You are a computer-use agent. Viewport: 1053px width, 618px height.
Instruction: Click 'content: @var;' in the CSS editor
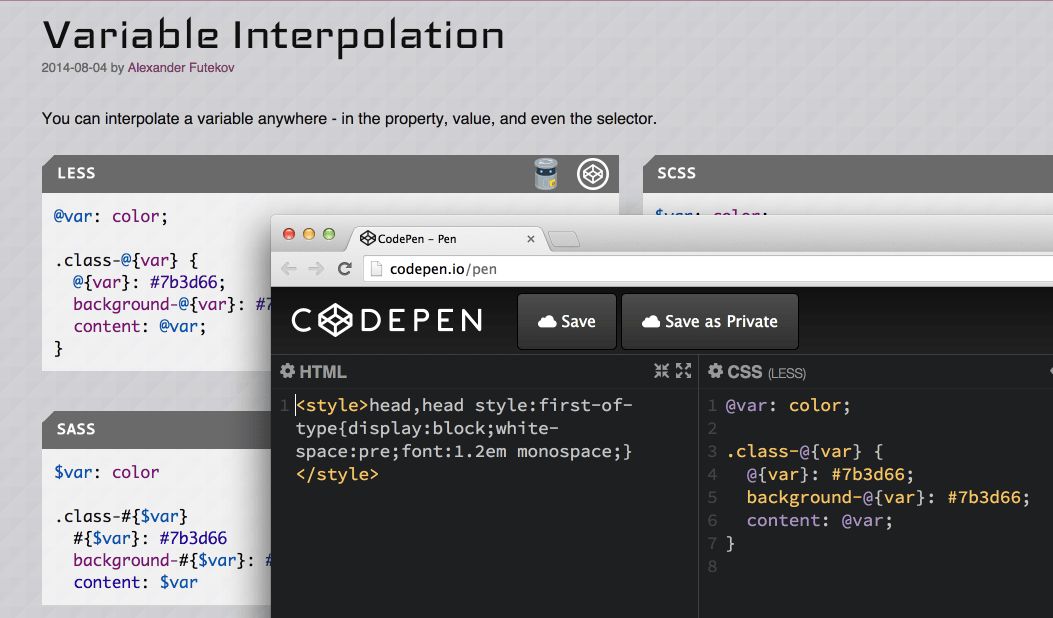point(819,521)
